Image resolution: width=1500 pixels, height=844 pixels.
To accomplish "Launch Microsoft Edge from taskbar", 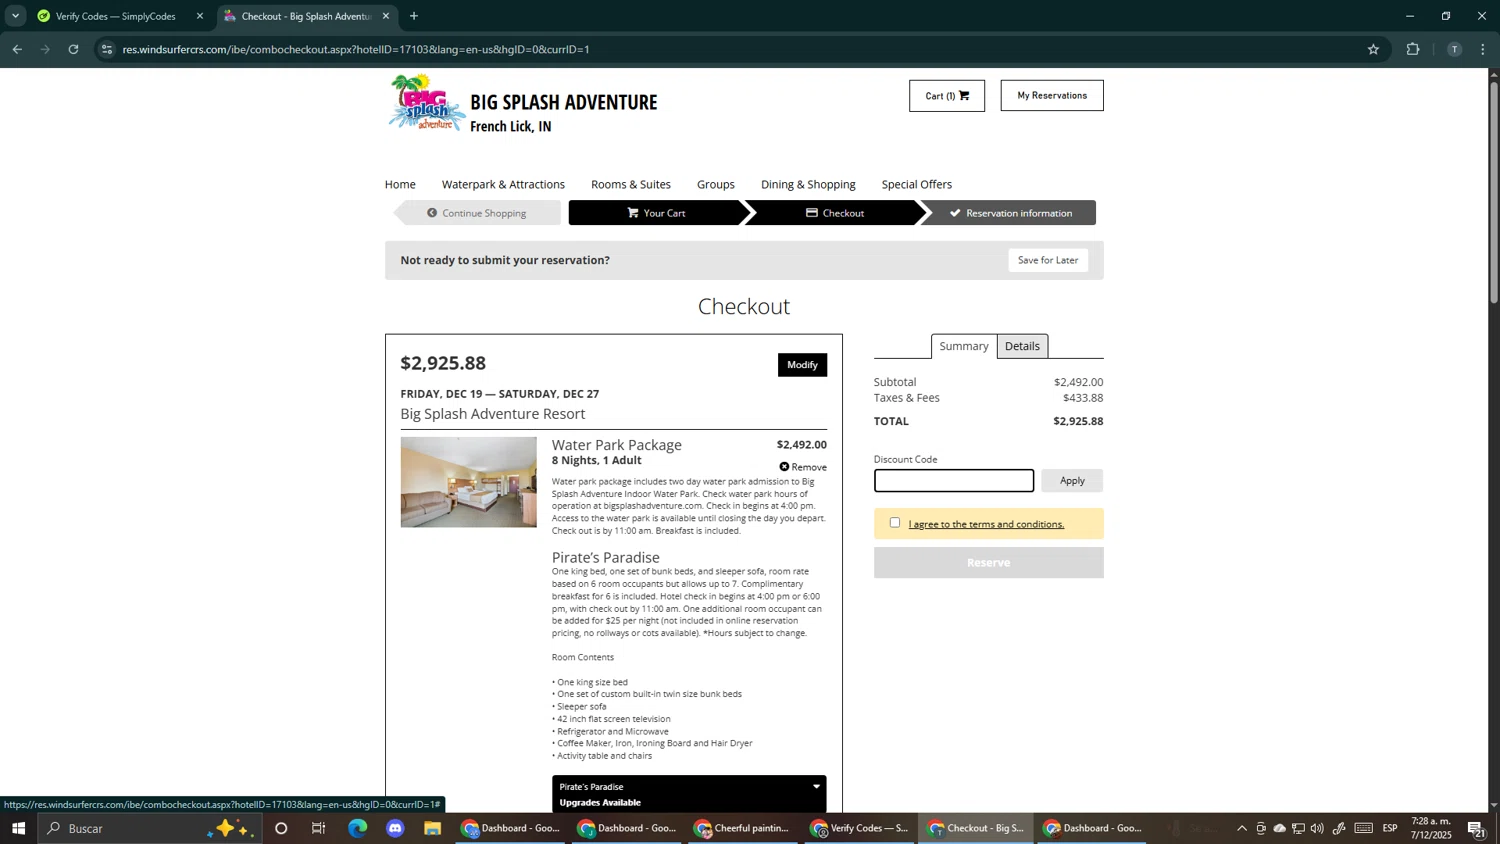I will tap(357, 829).
